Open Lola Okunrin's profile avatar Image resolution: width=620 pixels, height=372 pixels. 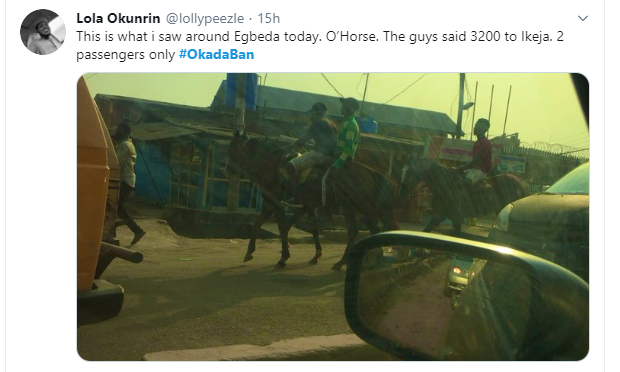pos(43,32)
